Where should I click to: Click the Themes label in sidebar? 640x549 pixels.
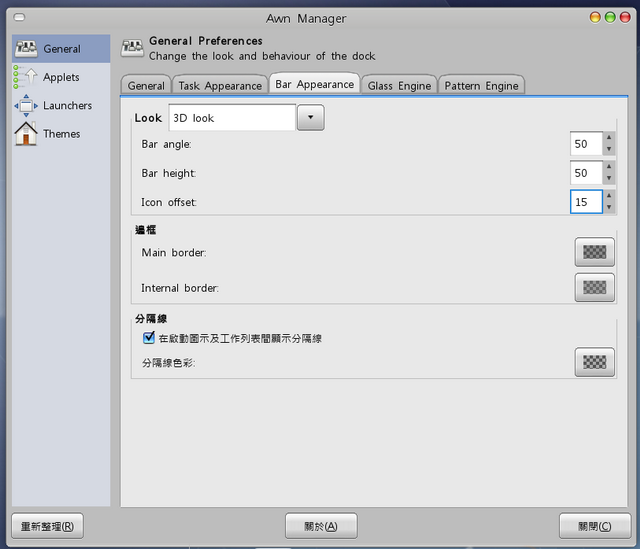click(62, 134)
